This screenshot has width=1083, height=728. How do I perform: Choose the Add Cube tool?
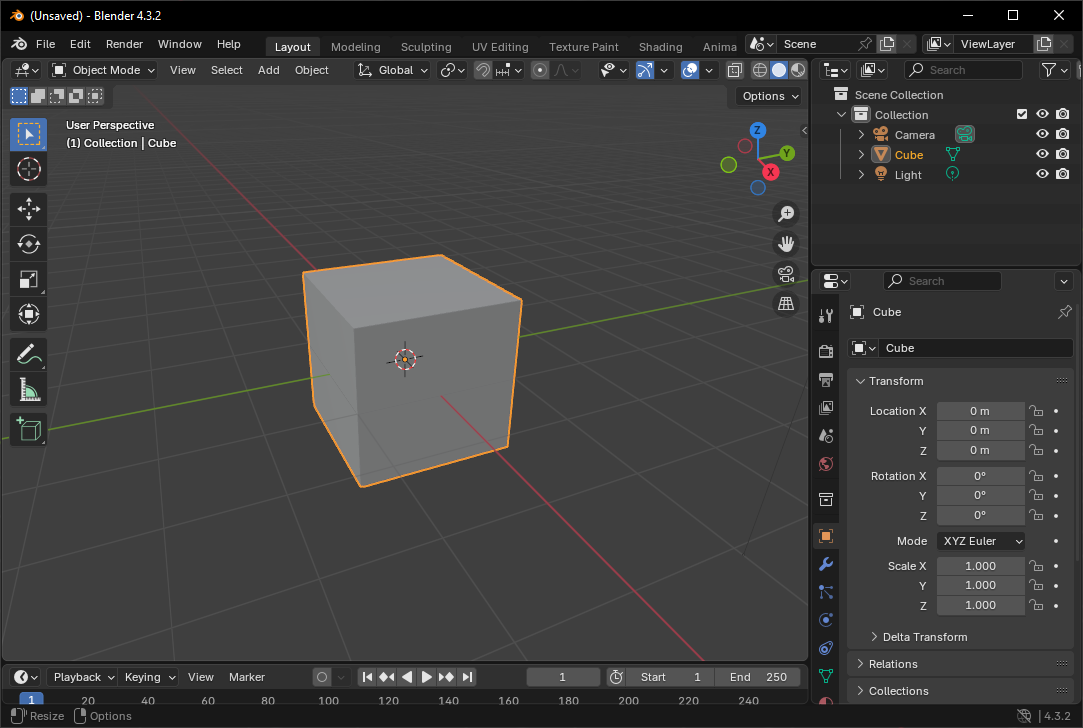[28, 430]
